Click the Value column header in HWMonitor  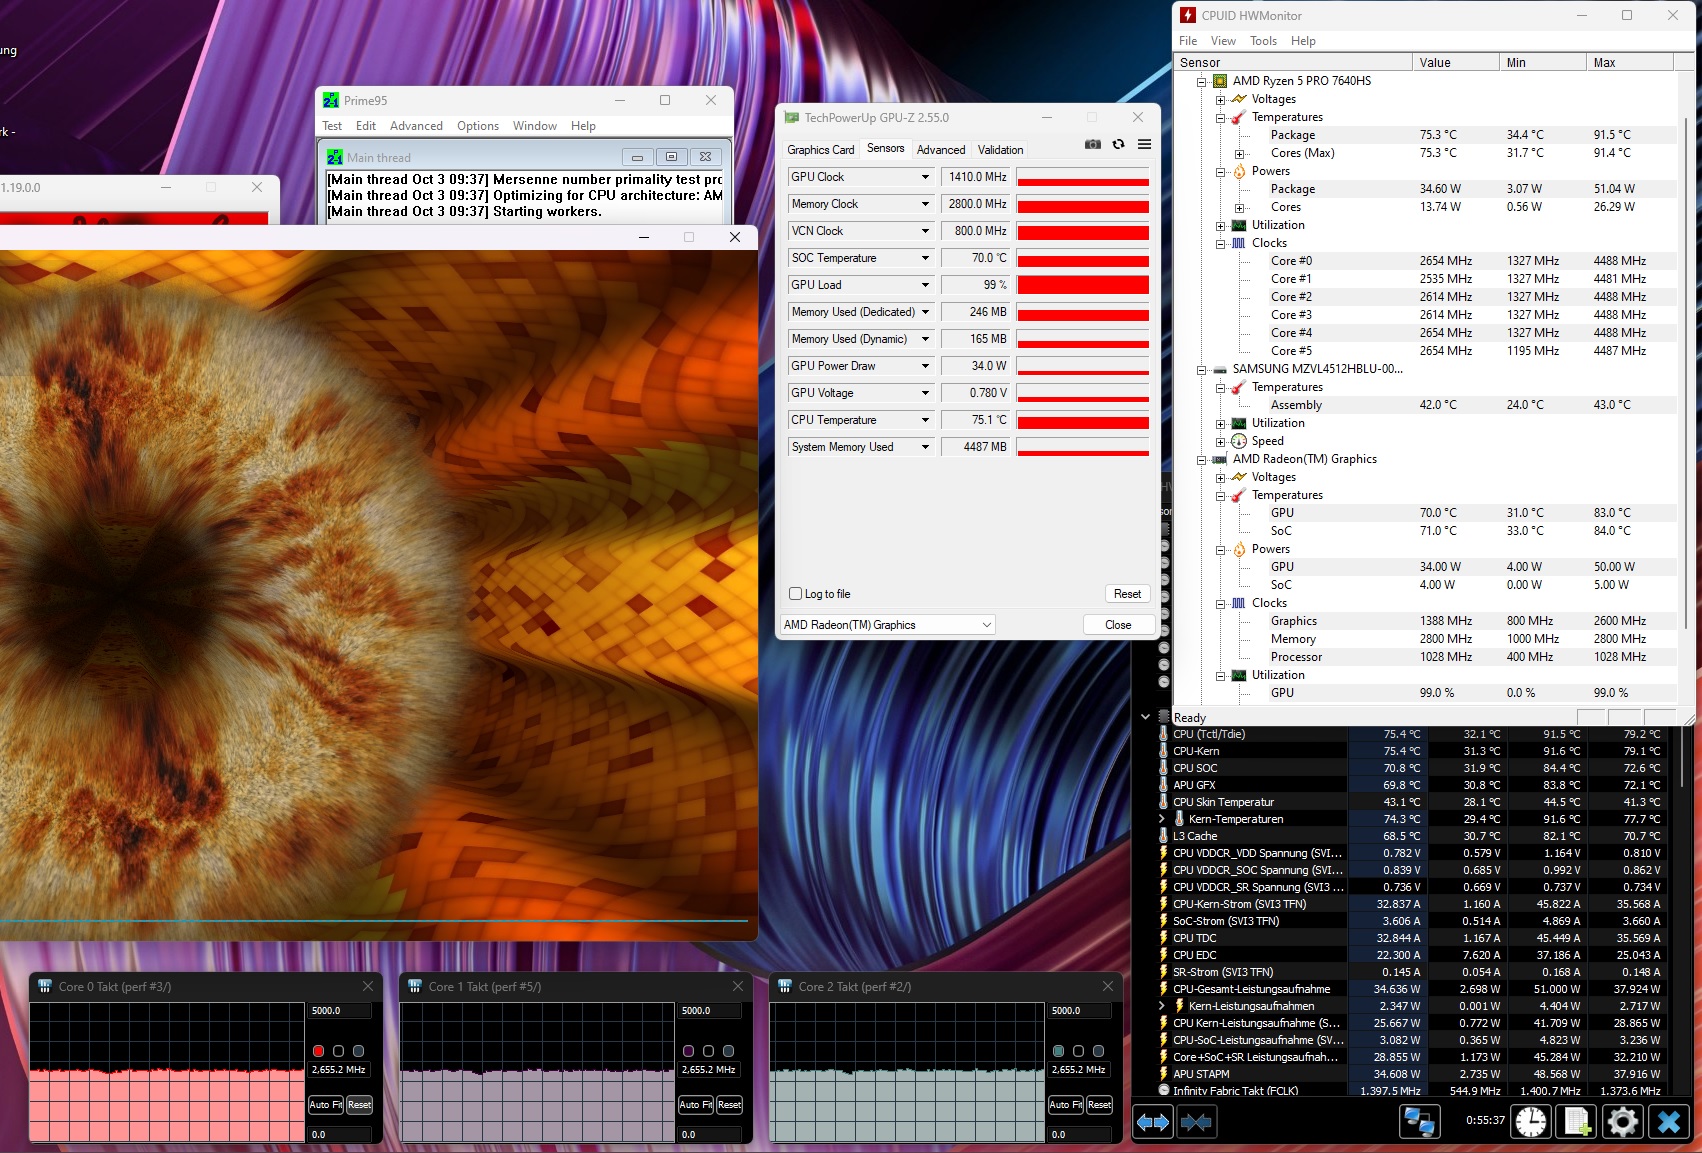(1455, 62)
